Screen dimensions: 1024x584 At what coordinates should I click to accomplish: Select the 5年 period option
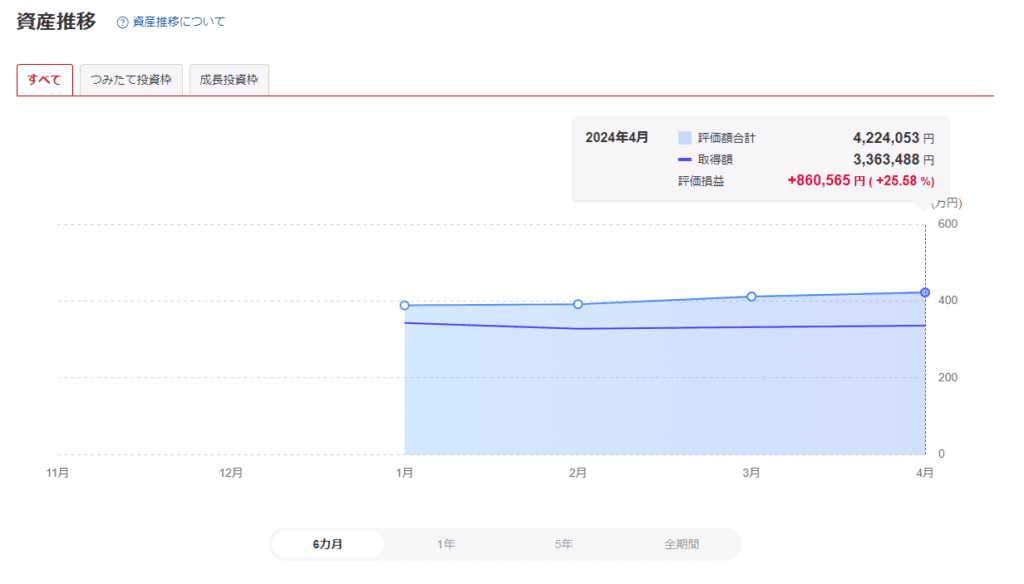(564, 544)
